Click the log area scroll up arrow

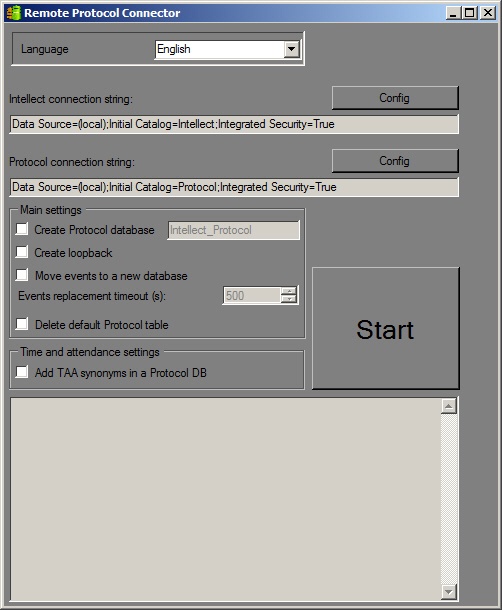[449, 406]
